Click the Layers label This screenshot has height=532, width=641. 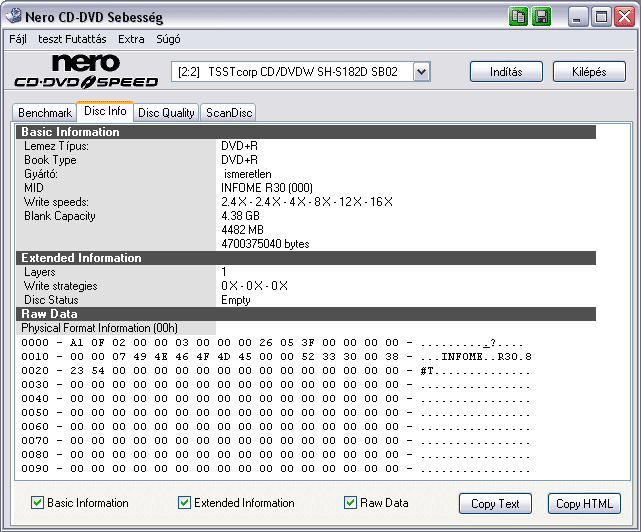(40, 272)
